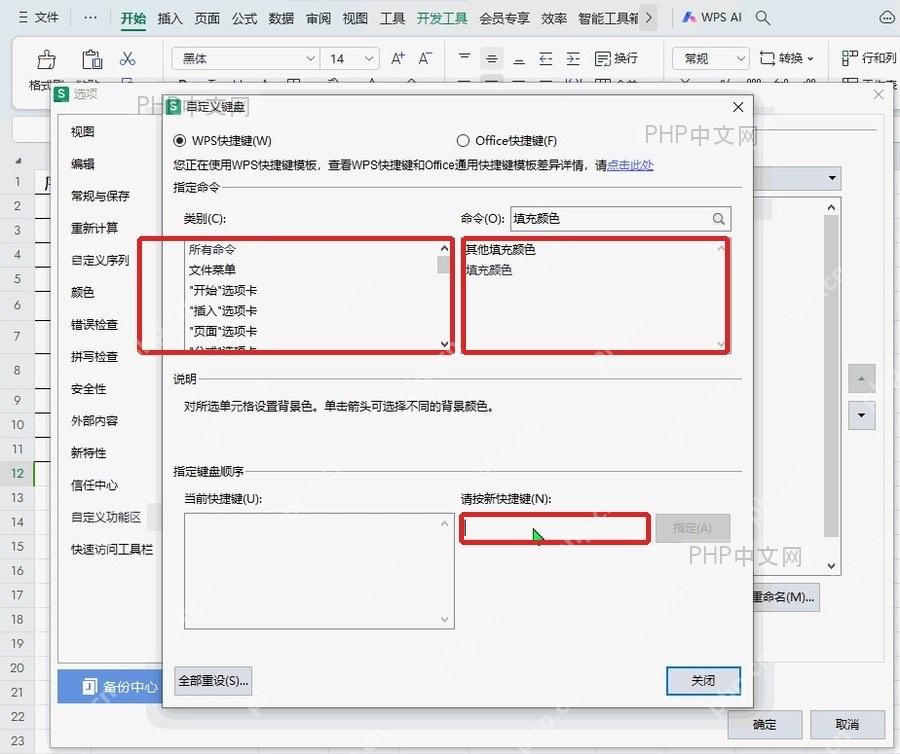Click the 备份中心 backup center button

[110, 686]
